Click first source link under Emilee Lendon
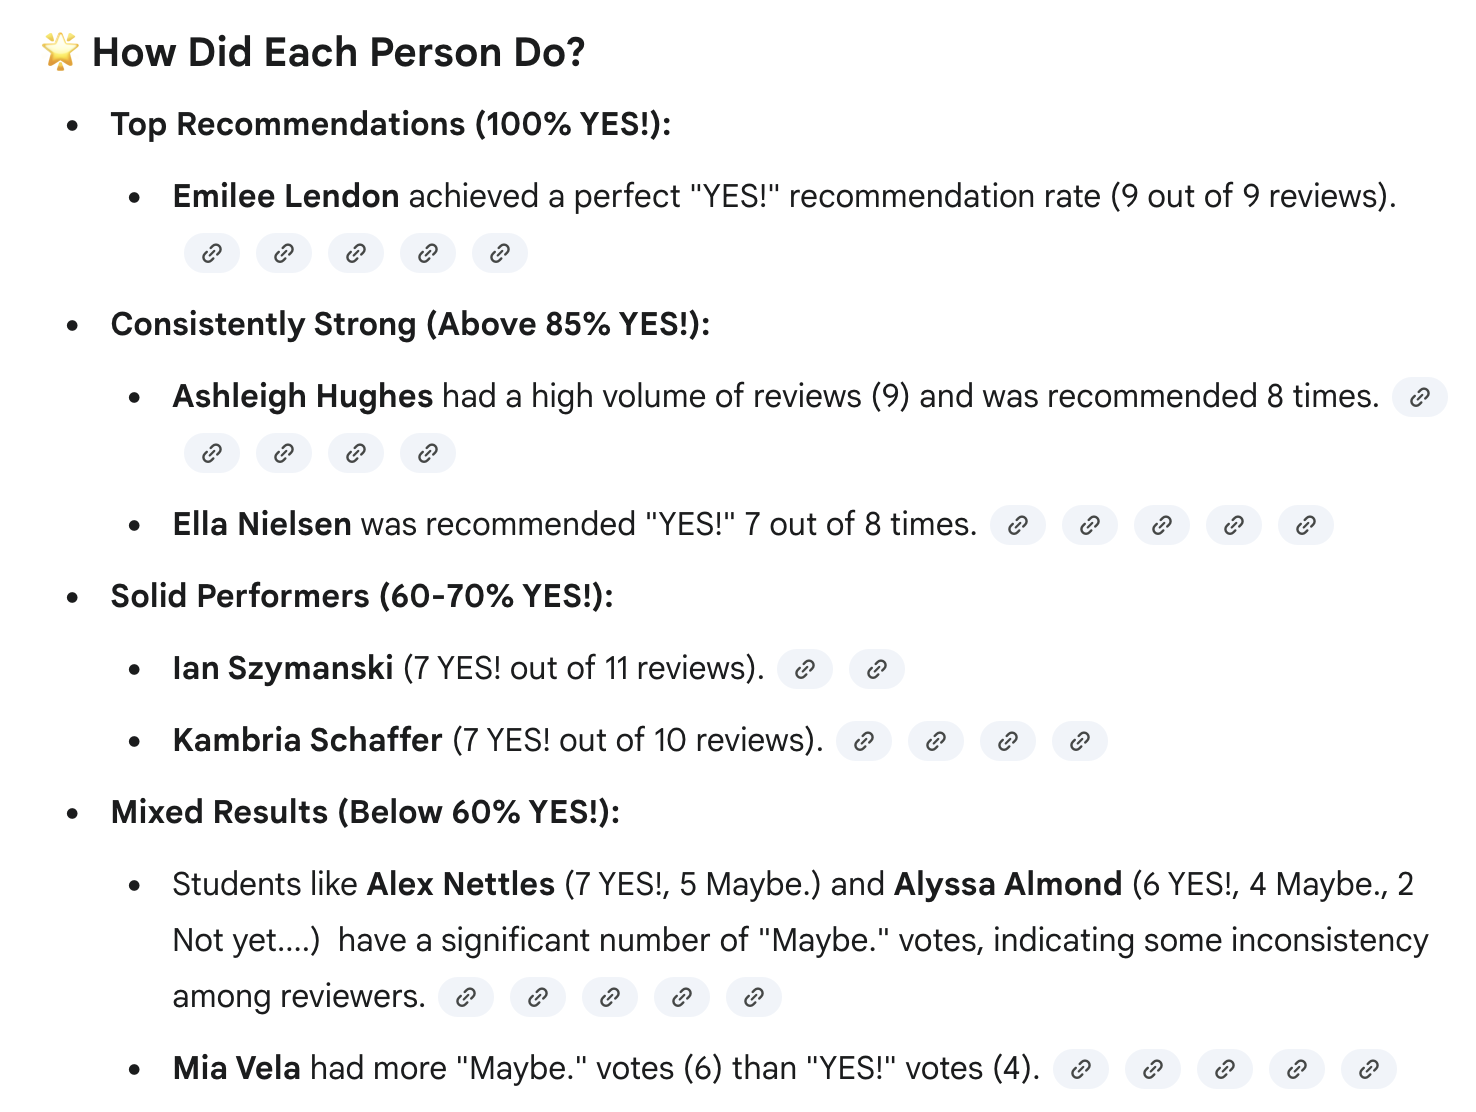Viewport: 1476px width, 1112px height. [x=212, y=253]
